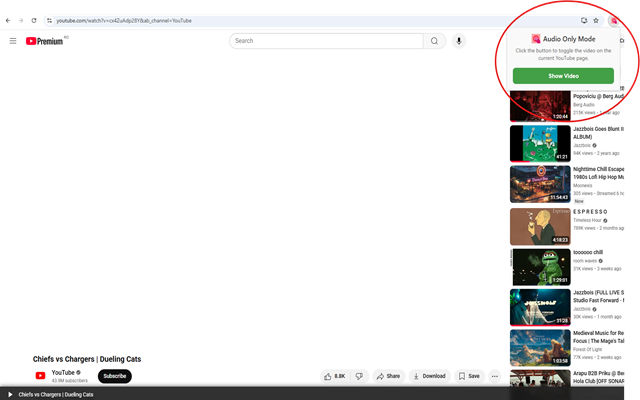Like the video with thumbs up

click(335, 376)
